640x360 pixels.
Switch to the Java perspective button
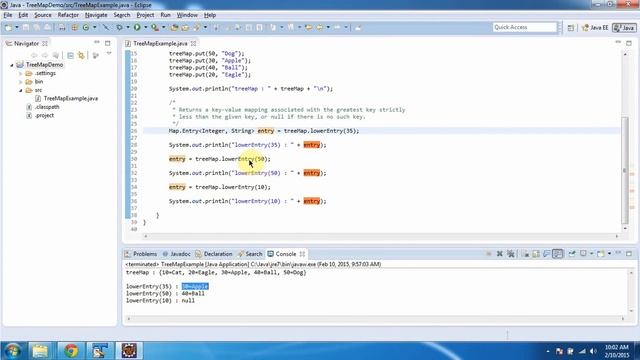pos(624,28)
